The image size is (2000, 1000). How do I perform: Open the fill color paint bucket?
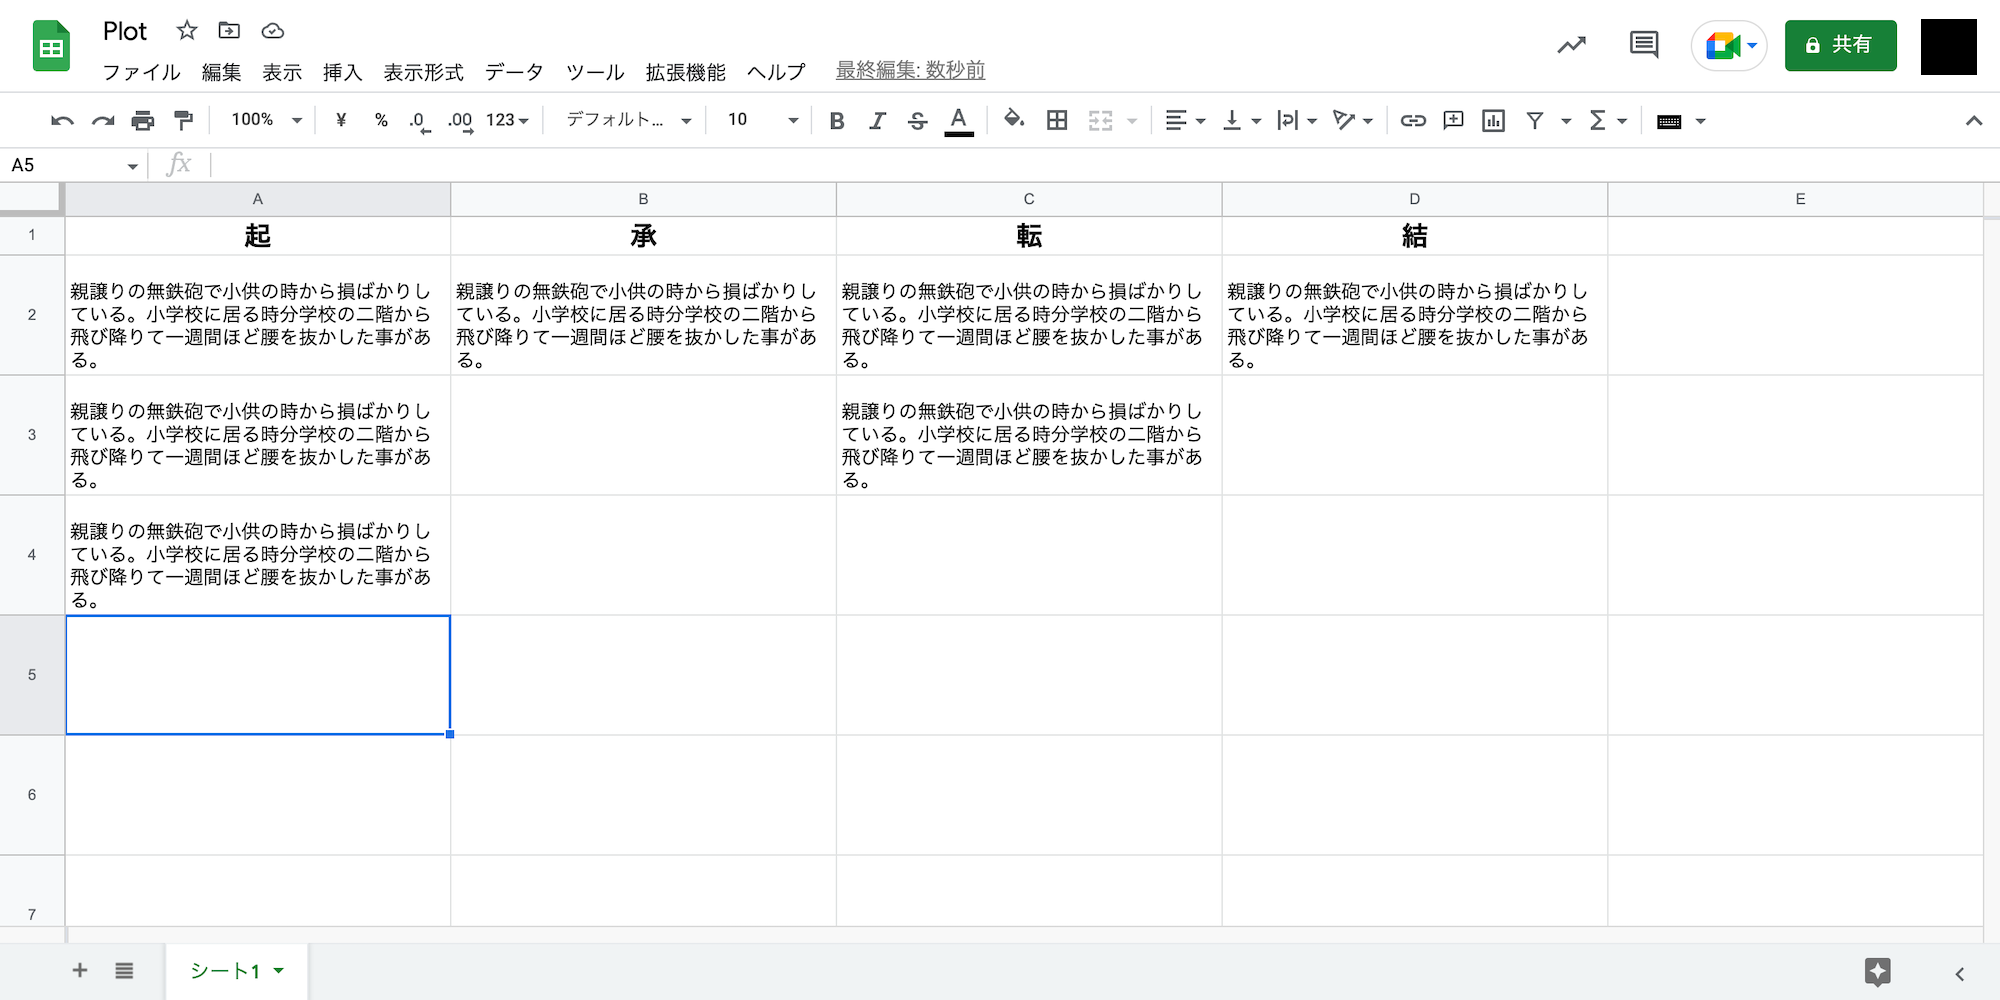[x=1014, y=120]
